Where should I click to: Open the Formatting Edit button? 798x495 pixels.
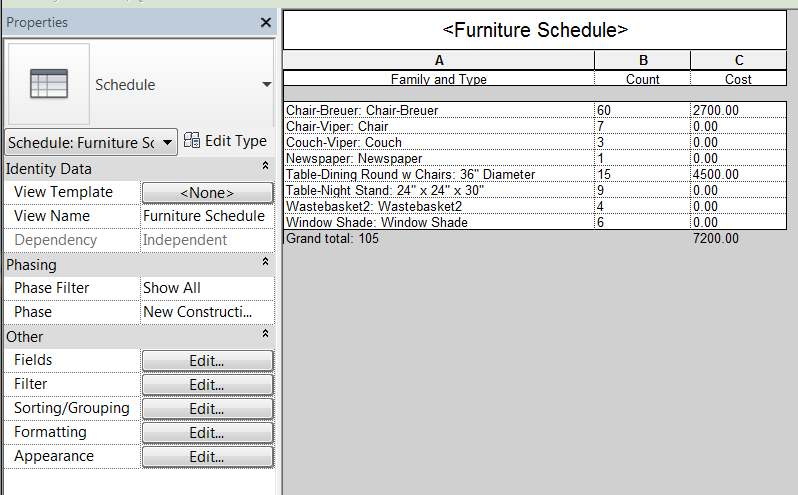207,432
